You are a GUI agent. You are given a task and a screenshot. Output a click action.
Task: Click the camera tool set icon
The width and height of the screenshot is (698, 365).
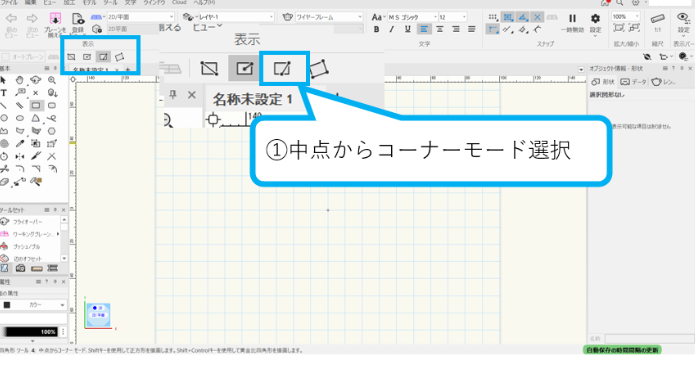20,268
